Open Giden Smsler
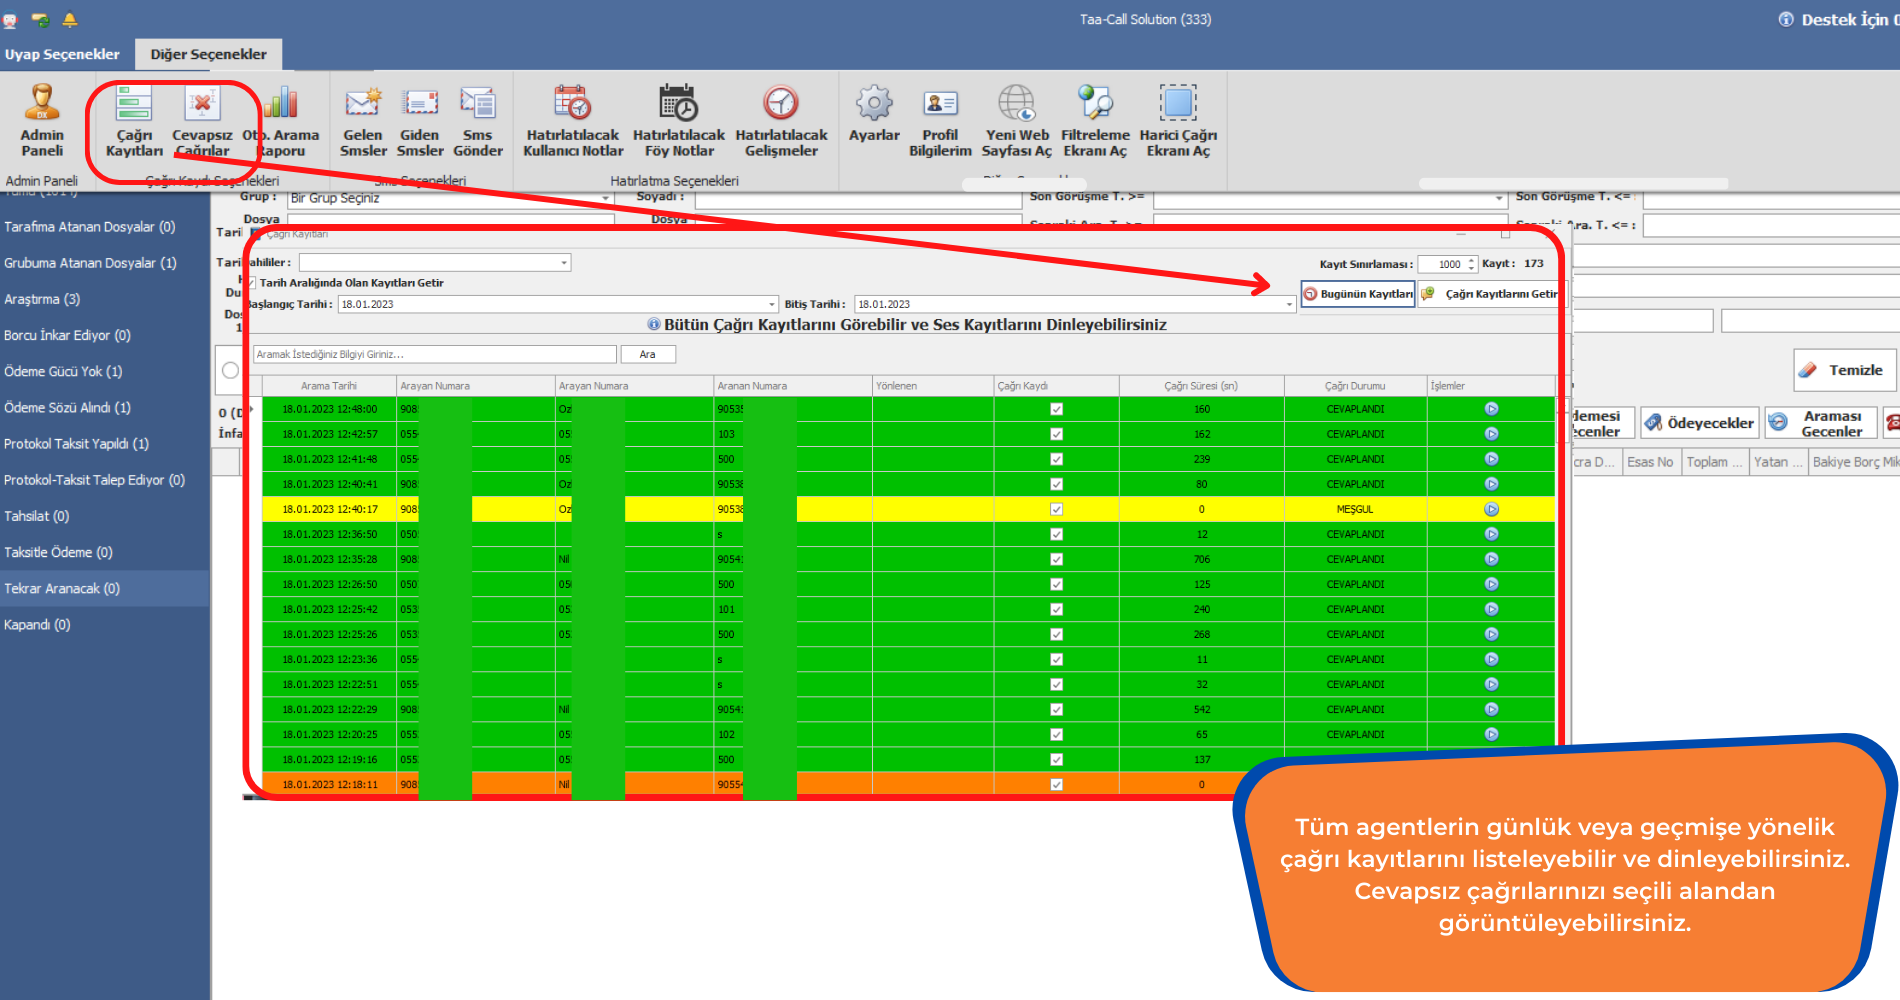 (420, 121)
